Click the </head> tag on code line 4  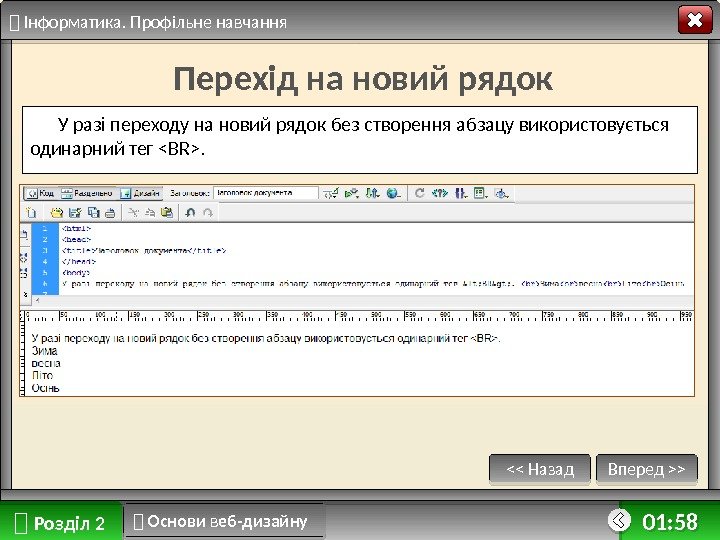79,261
